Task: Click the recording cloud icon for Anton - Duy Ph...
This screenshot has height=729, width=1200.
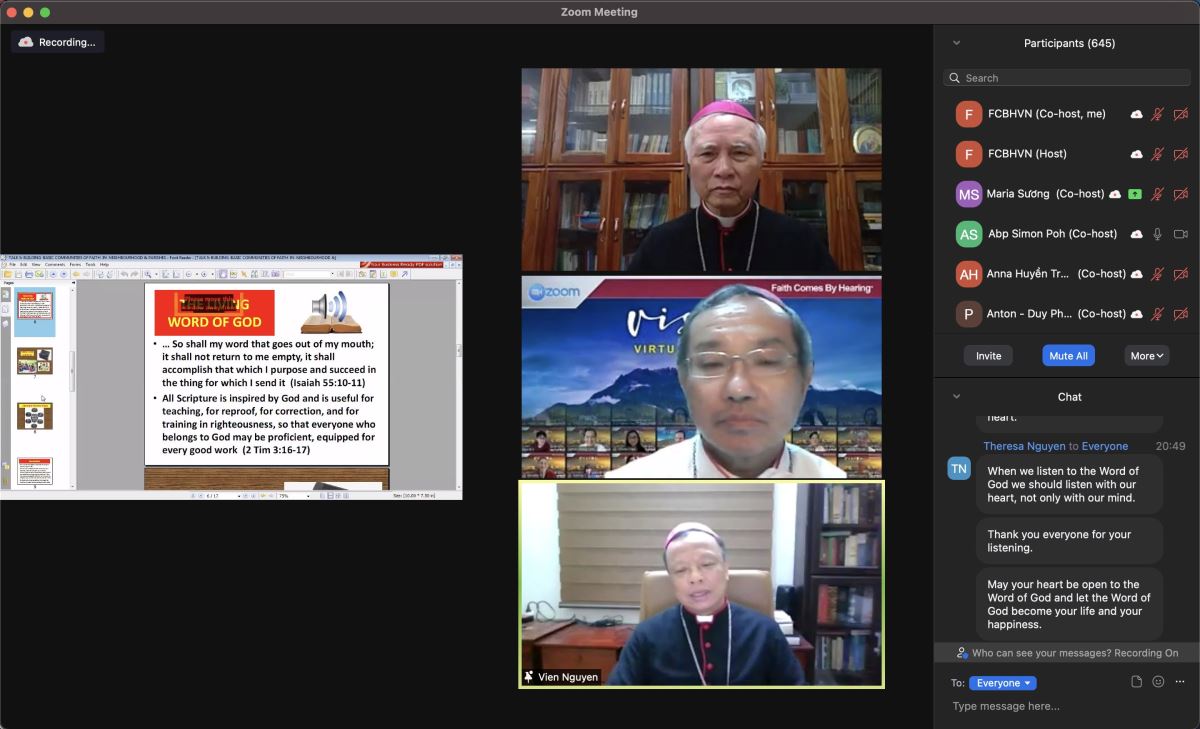Action: tap(1137, 314)
